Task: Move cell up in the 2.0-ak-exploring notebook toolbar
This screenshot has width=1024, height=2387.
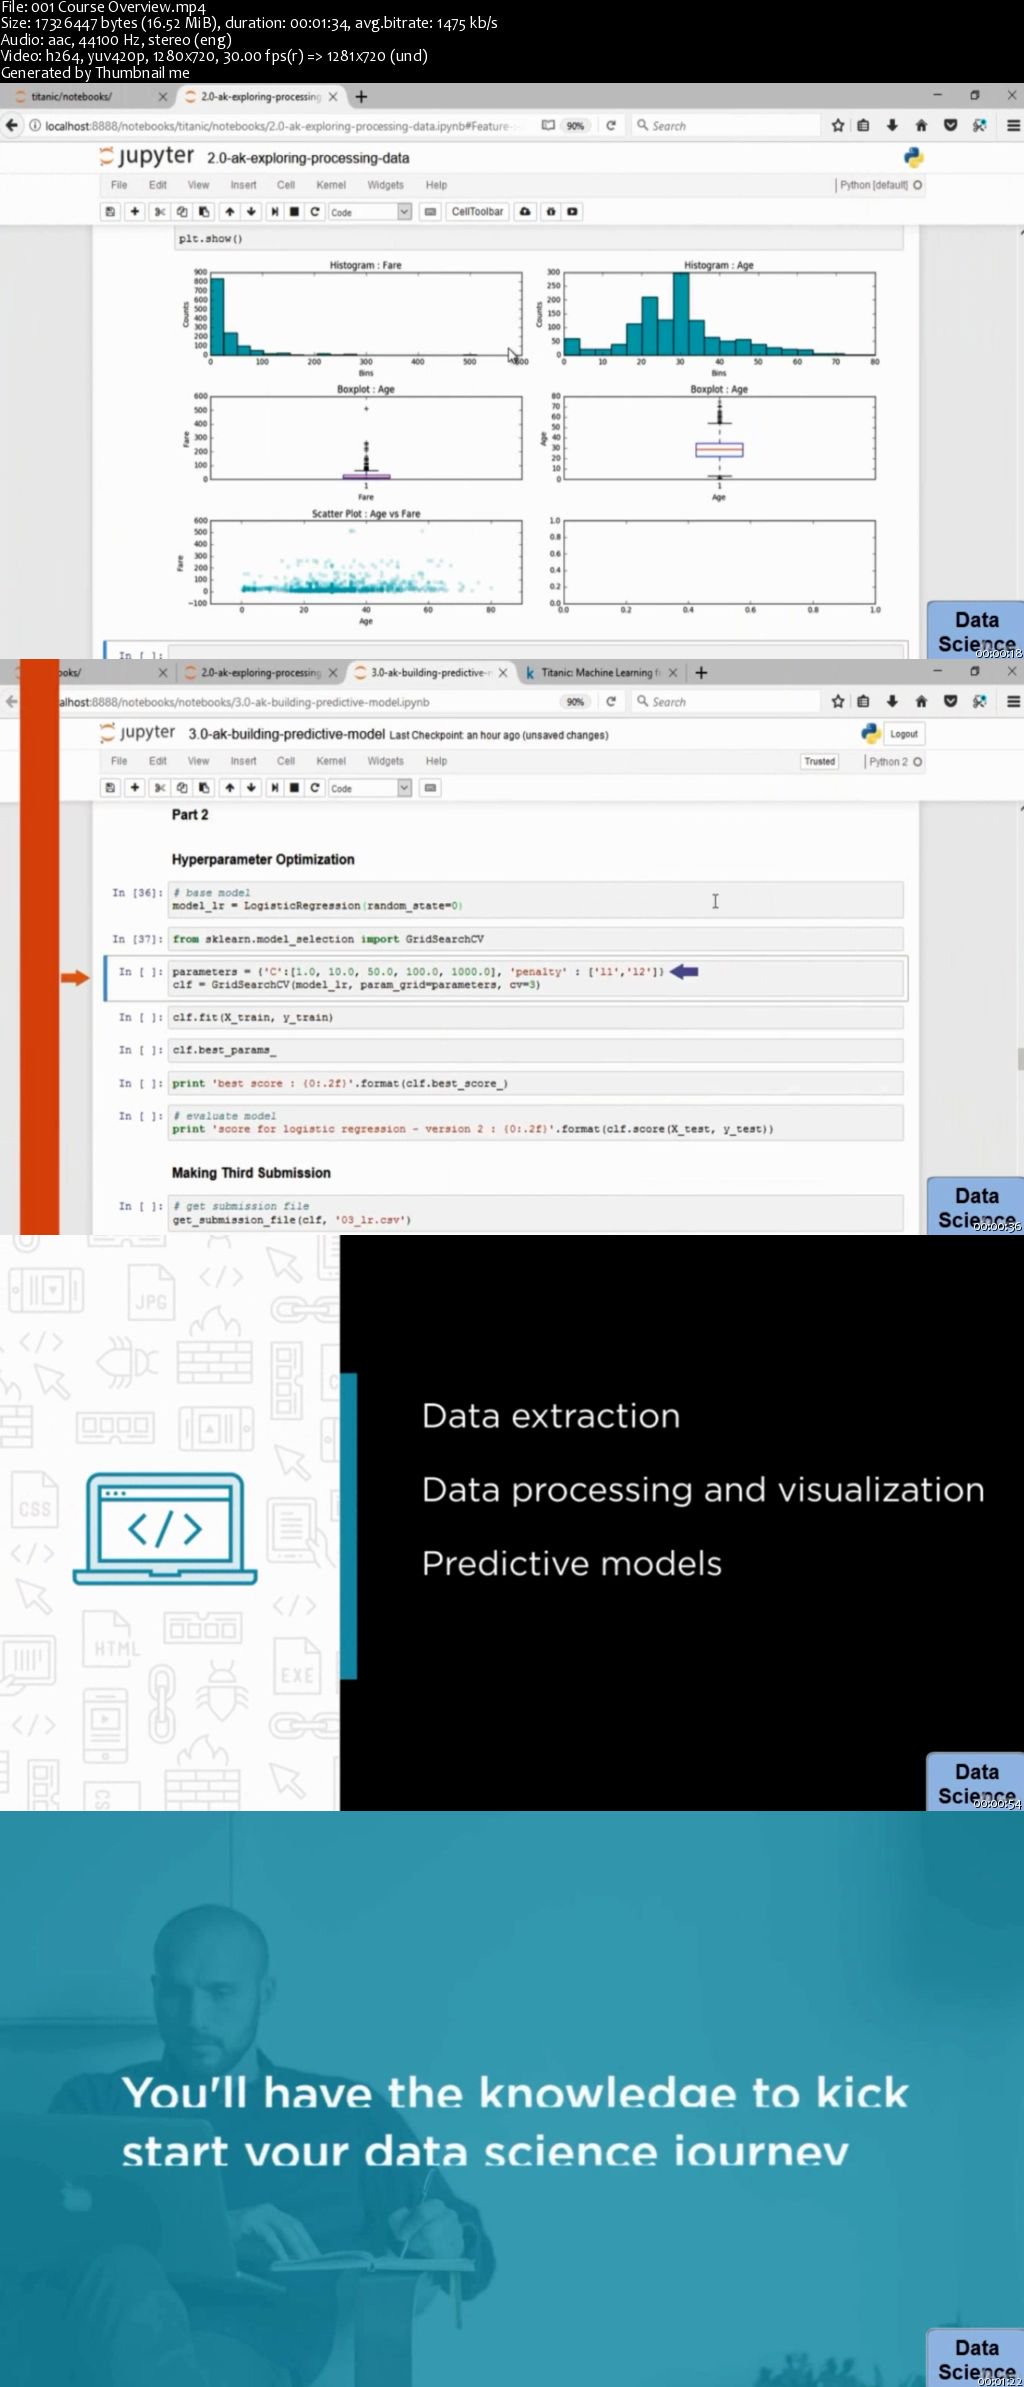Action: click(x=230, y=211)
